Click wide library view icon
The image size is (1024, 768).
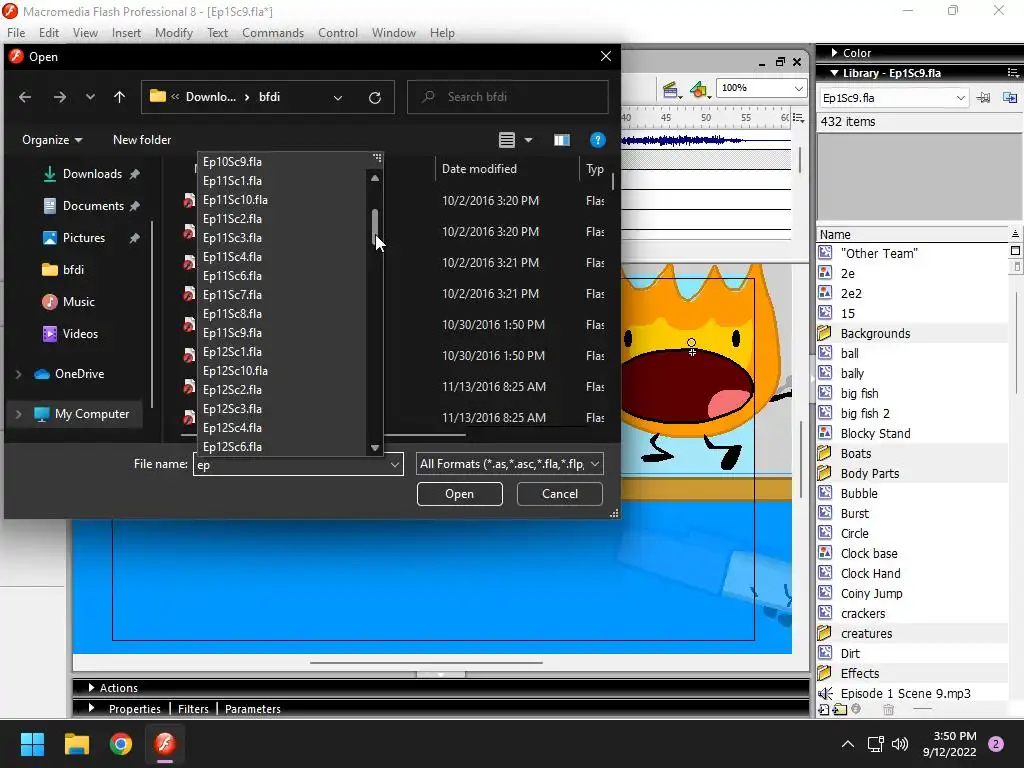click(1015, 251)
